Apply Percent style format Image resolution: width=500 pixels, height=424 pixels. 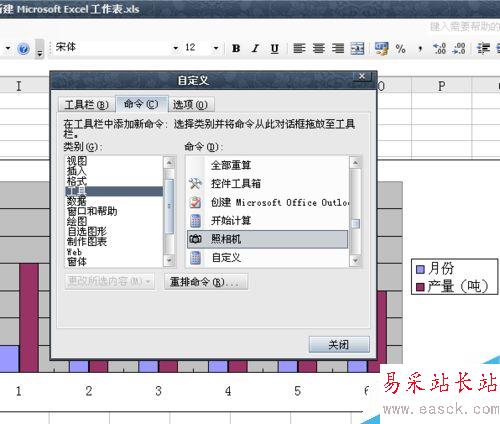point(400,49)
